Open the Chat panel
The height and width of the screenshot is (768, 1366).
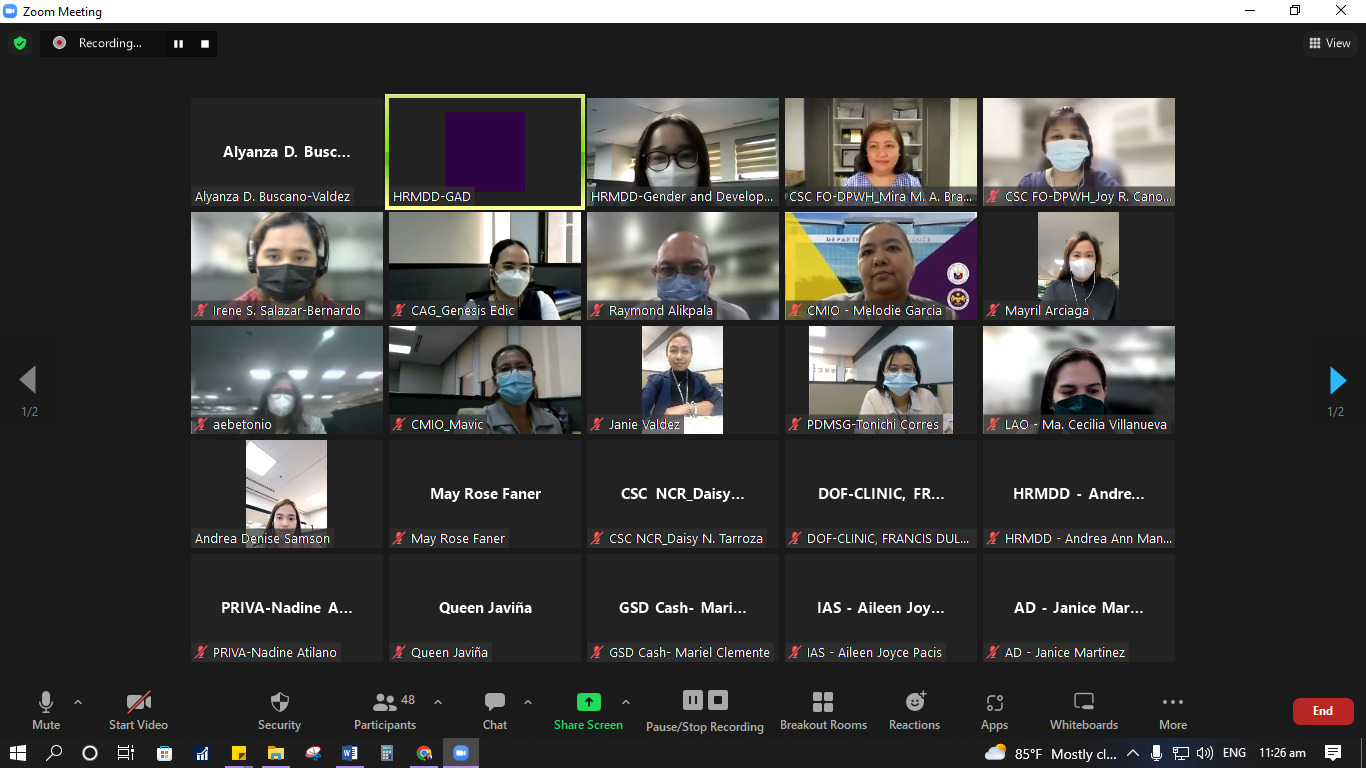[495, 711]
